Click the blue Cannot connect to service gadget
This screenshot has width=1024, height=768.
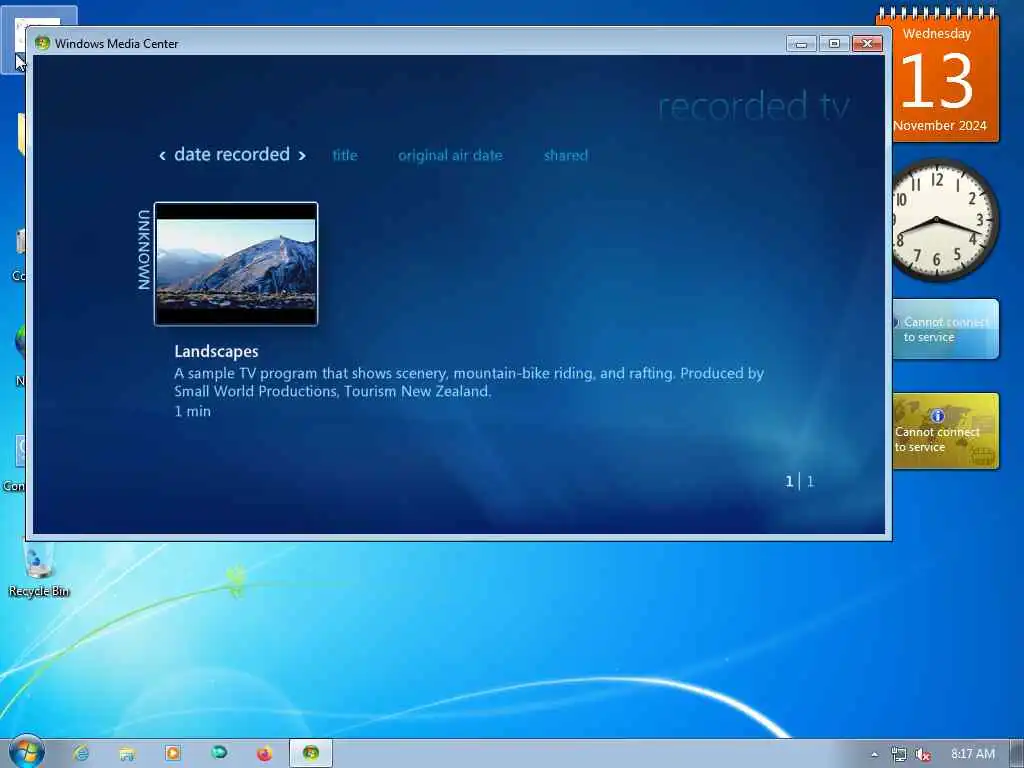click(945, 329)
